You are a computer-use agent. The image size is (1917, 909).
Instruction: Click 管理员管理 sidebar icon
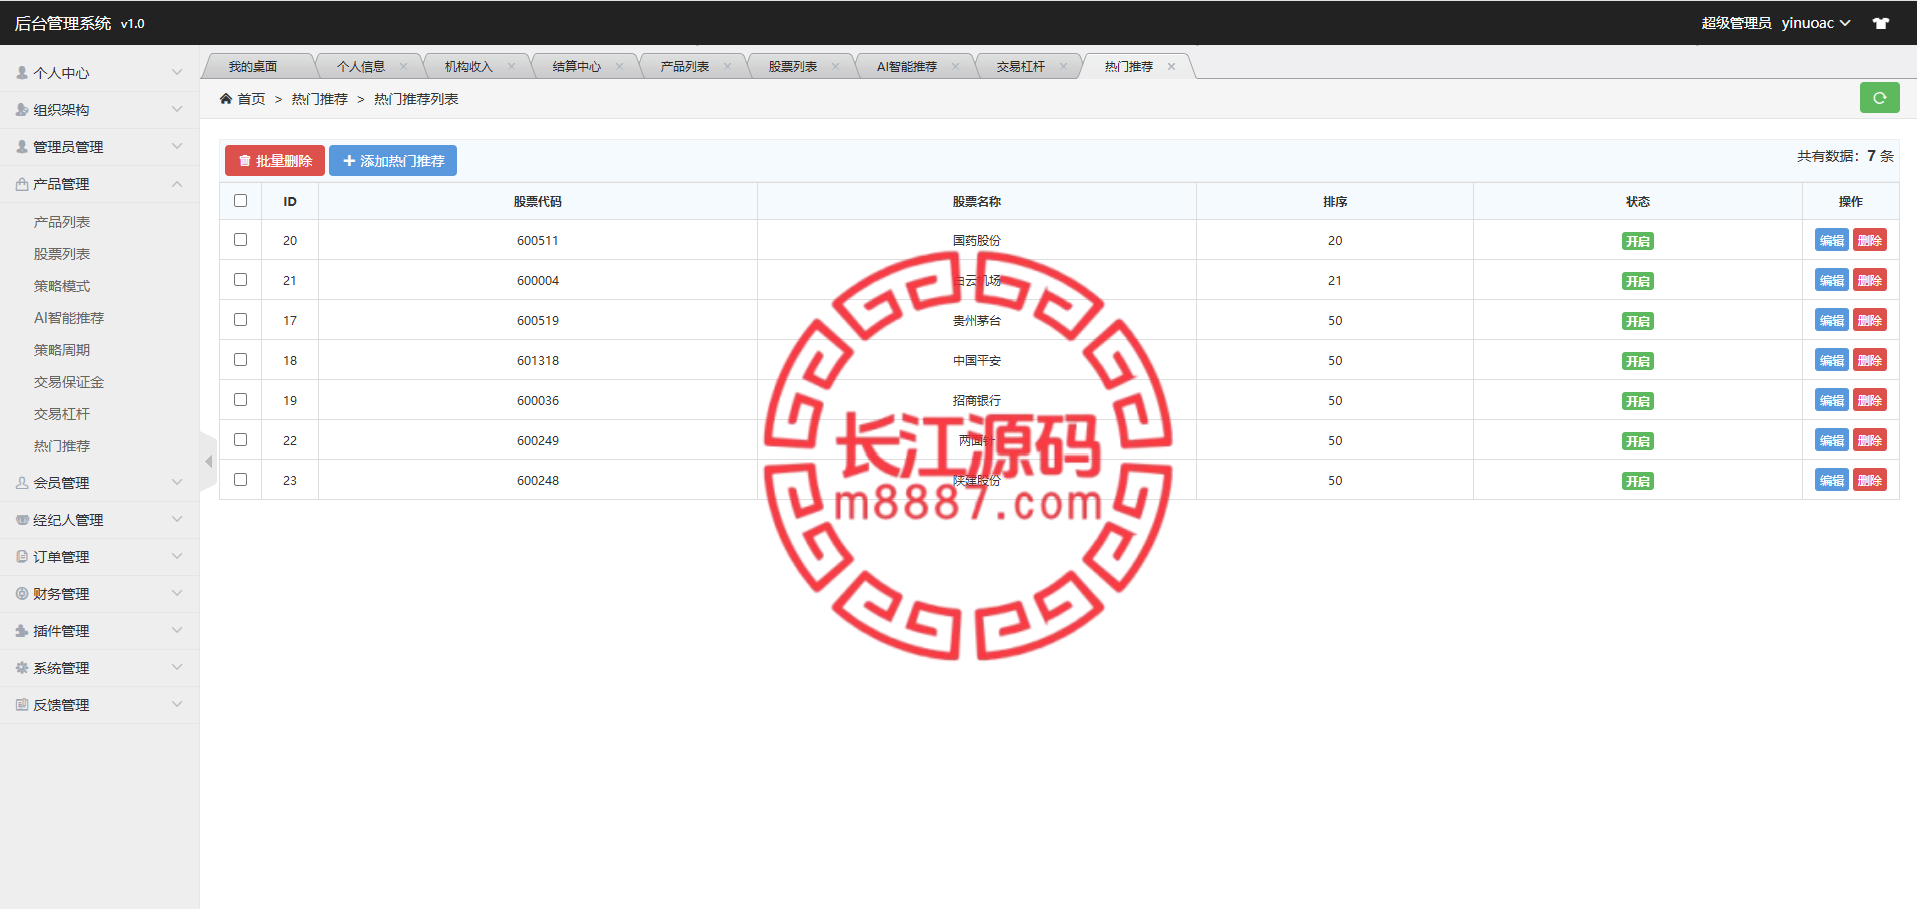pos(22,146)
